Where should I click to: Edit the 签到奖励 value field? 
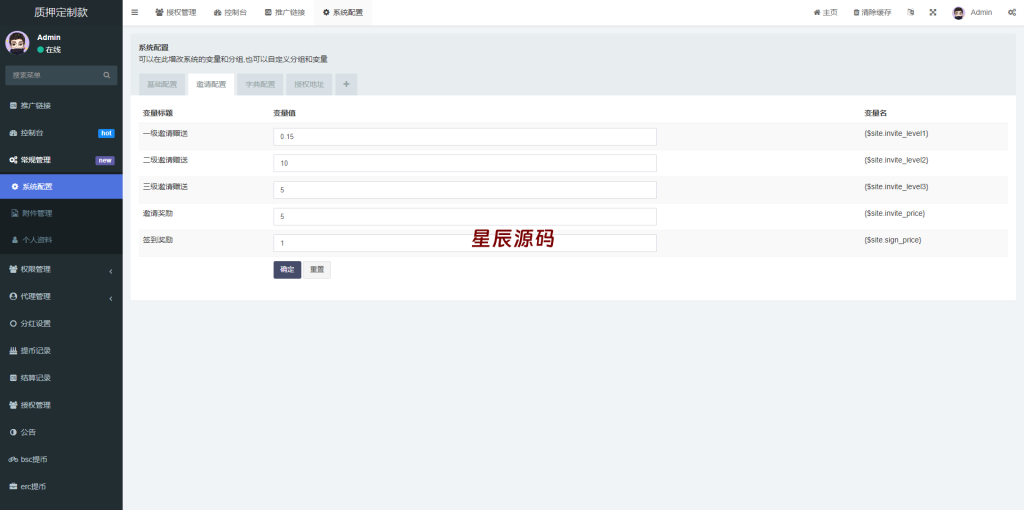pos(465,244)
